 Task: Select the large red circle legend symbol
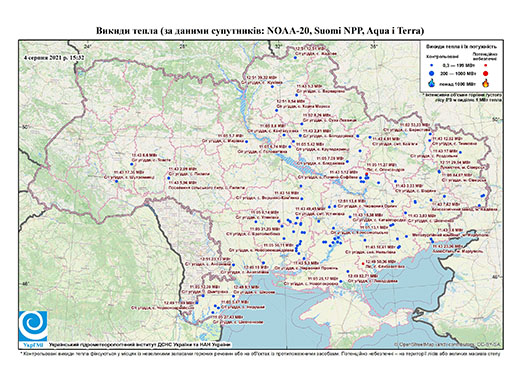click(x=486, y=73)
